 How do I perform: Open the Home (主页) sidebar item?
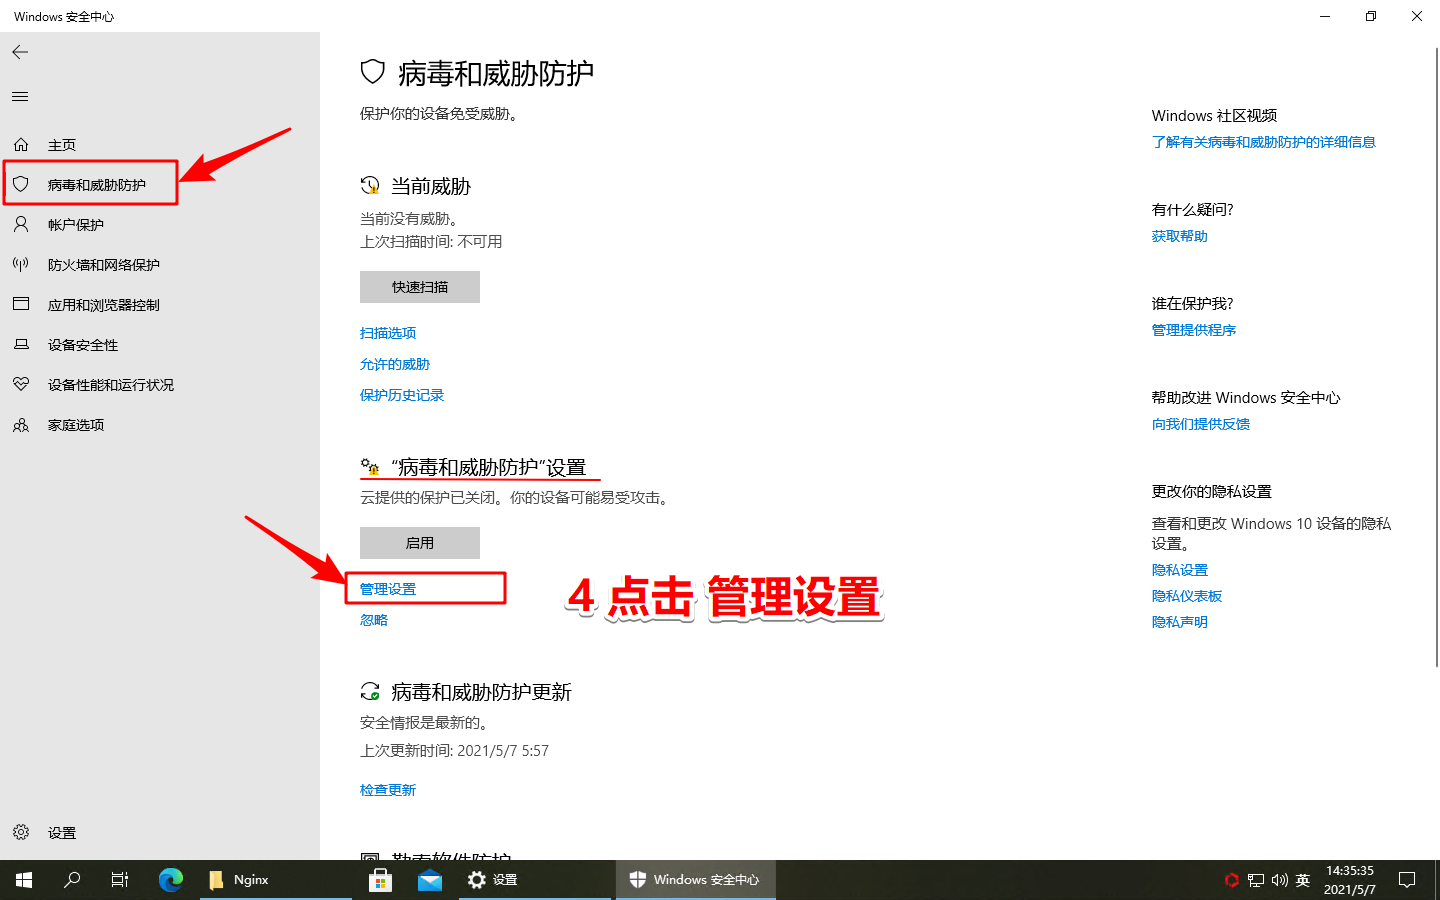pyautogui.click(x=61, y=145)
